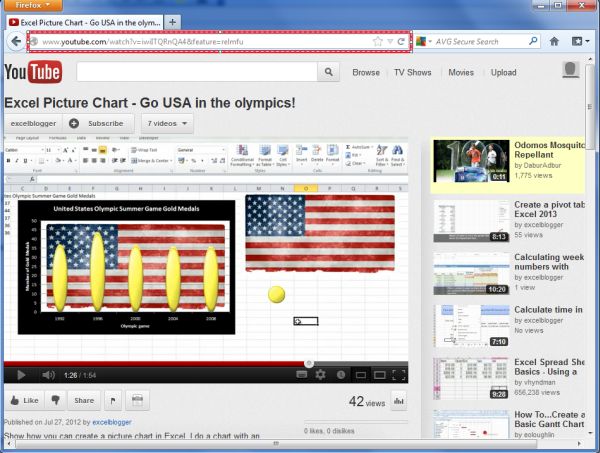Viewport: 600px width, 453px height.
Task: Click the YouTube logo
Action: coord(33,72)
